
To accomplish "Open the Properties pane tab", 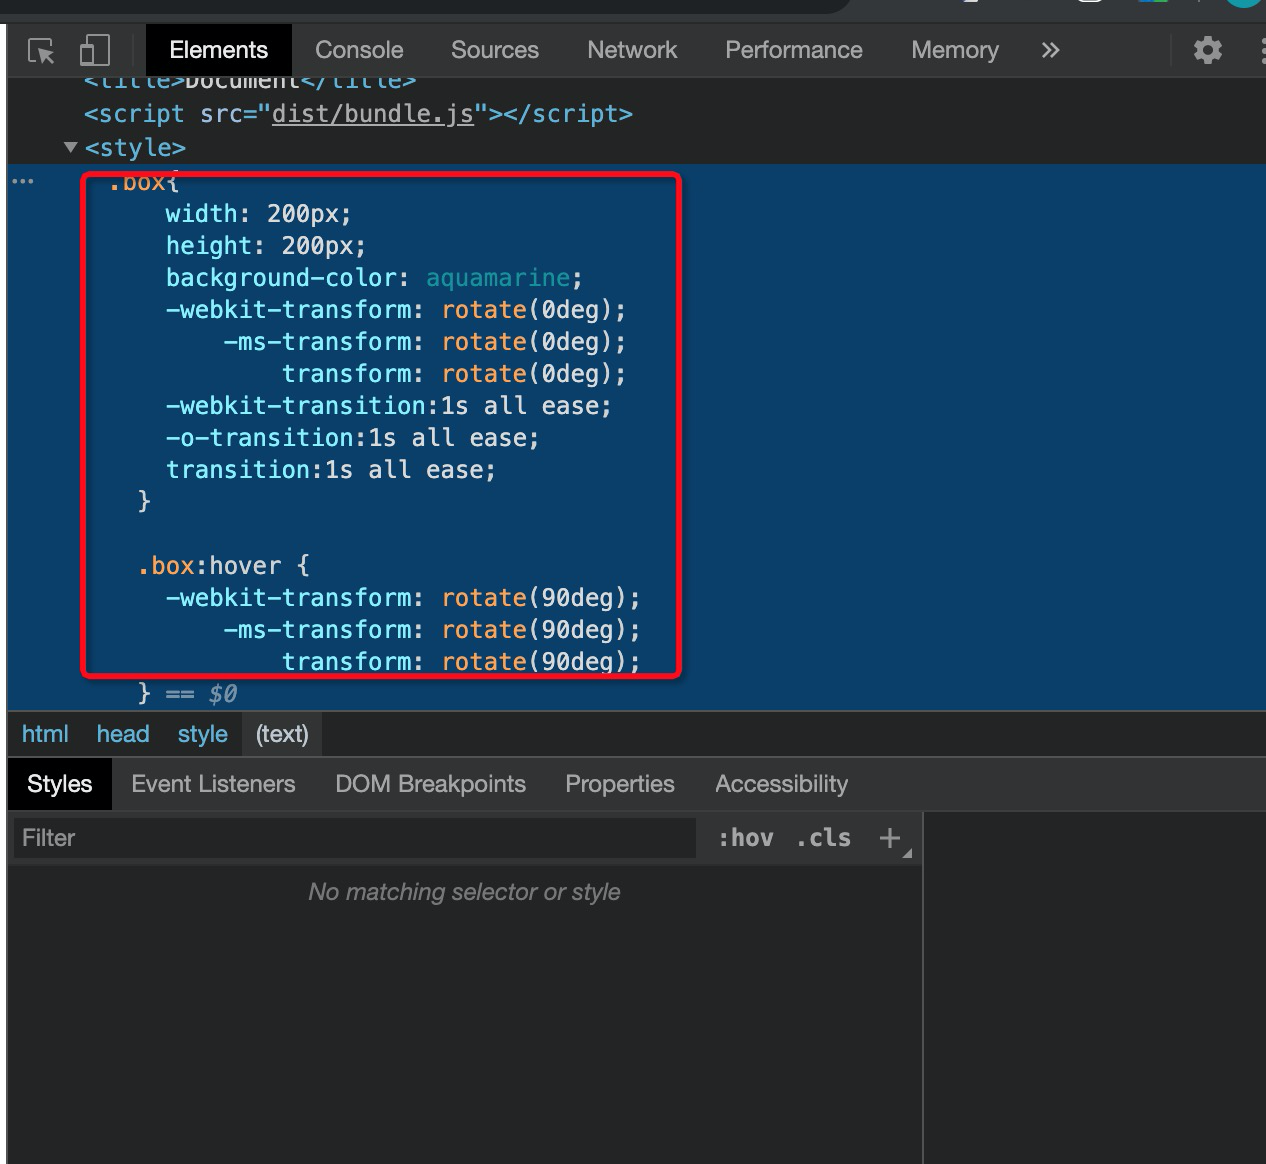I will [x=620, y=784].
